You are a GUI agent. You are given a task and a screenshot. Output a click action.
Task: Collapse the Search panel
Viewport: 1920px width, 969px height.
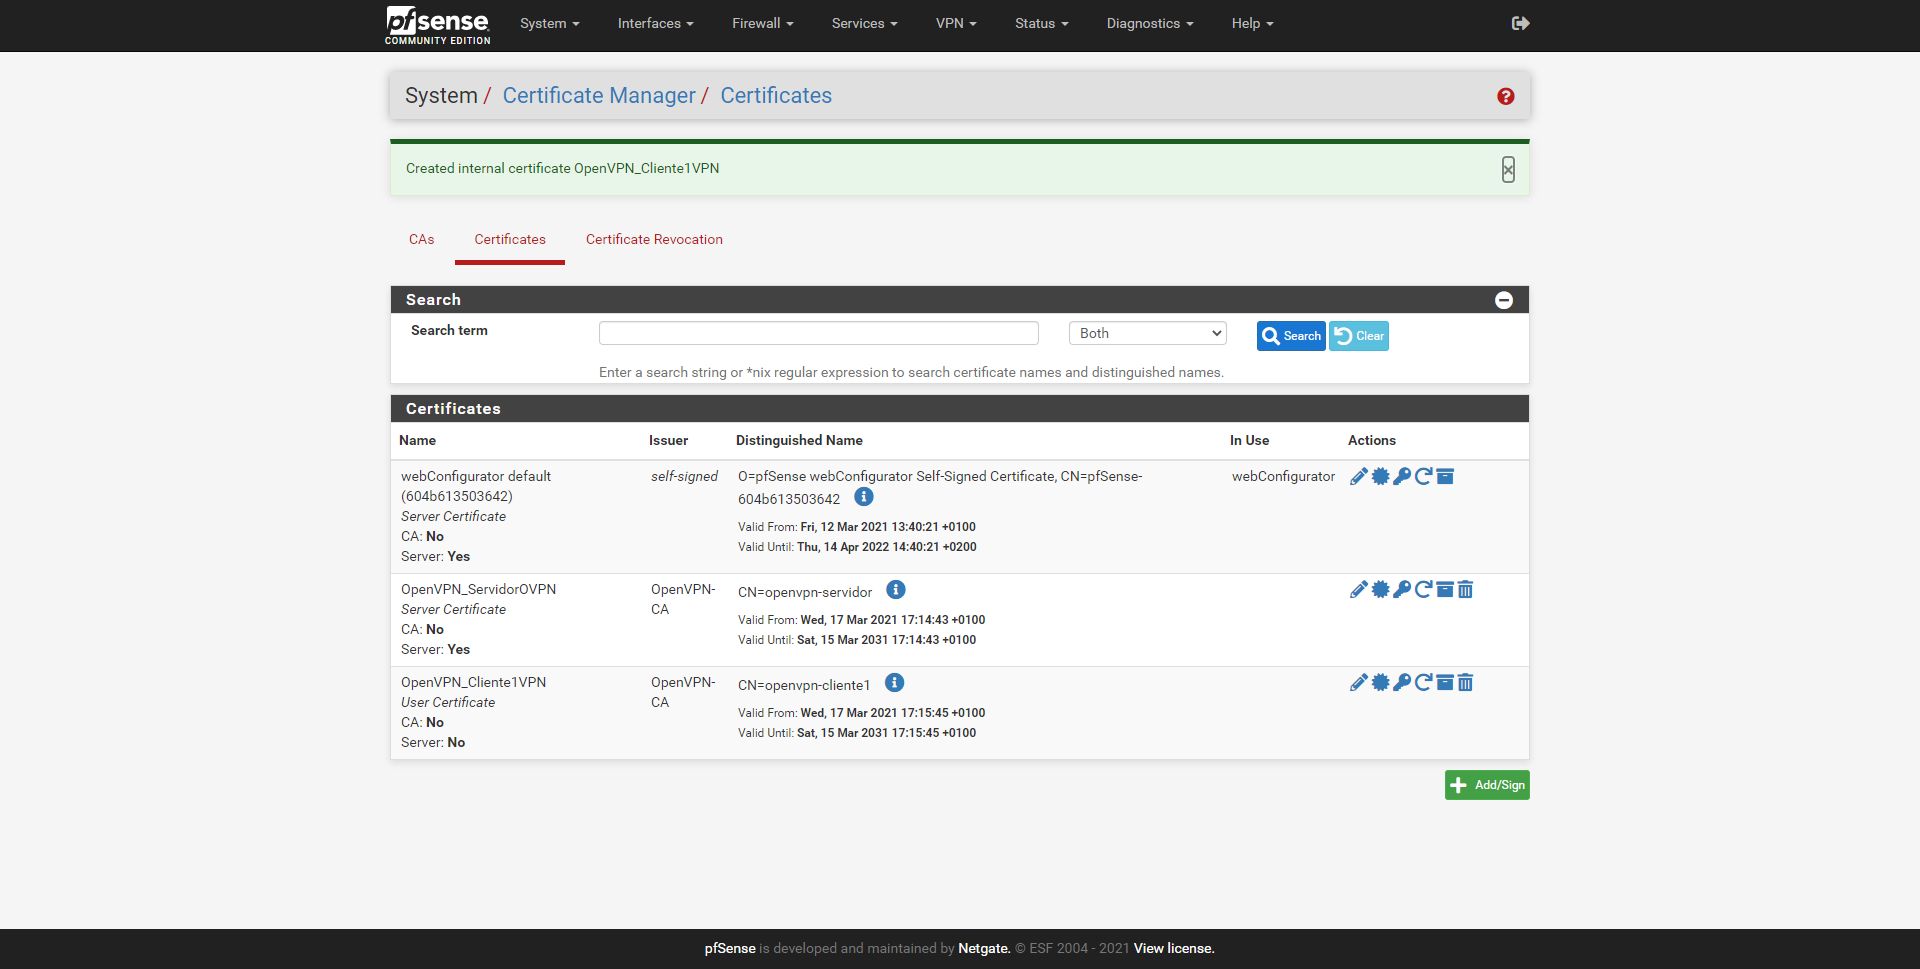pyautogui.click(x=1504, y=300)
